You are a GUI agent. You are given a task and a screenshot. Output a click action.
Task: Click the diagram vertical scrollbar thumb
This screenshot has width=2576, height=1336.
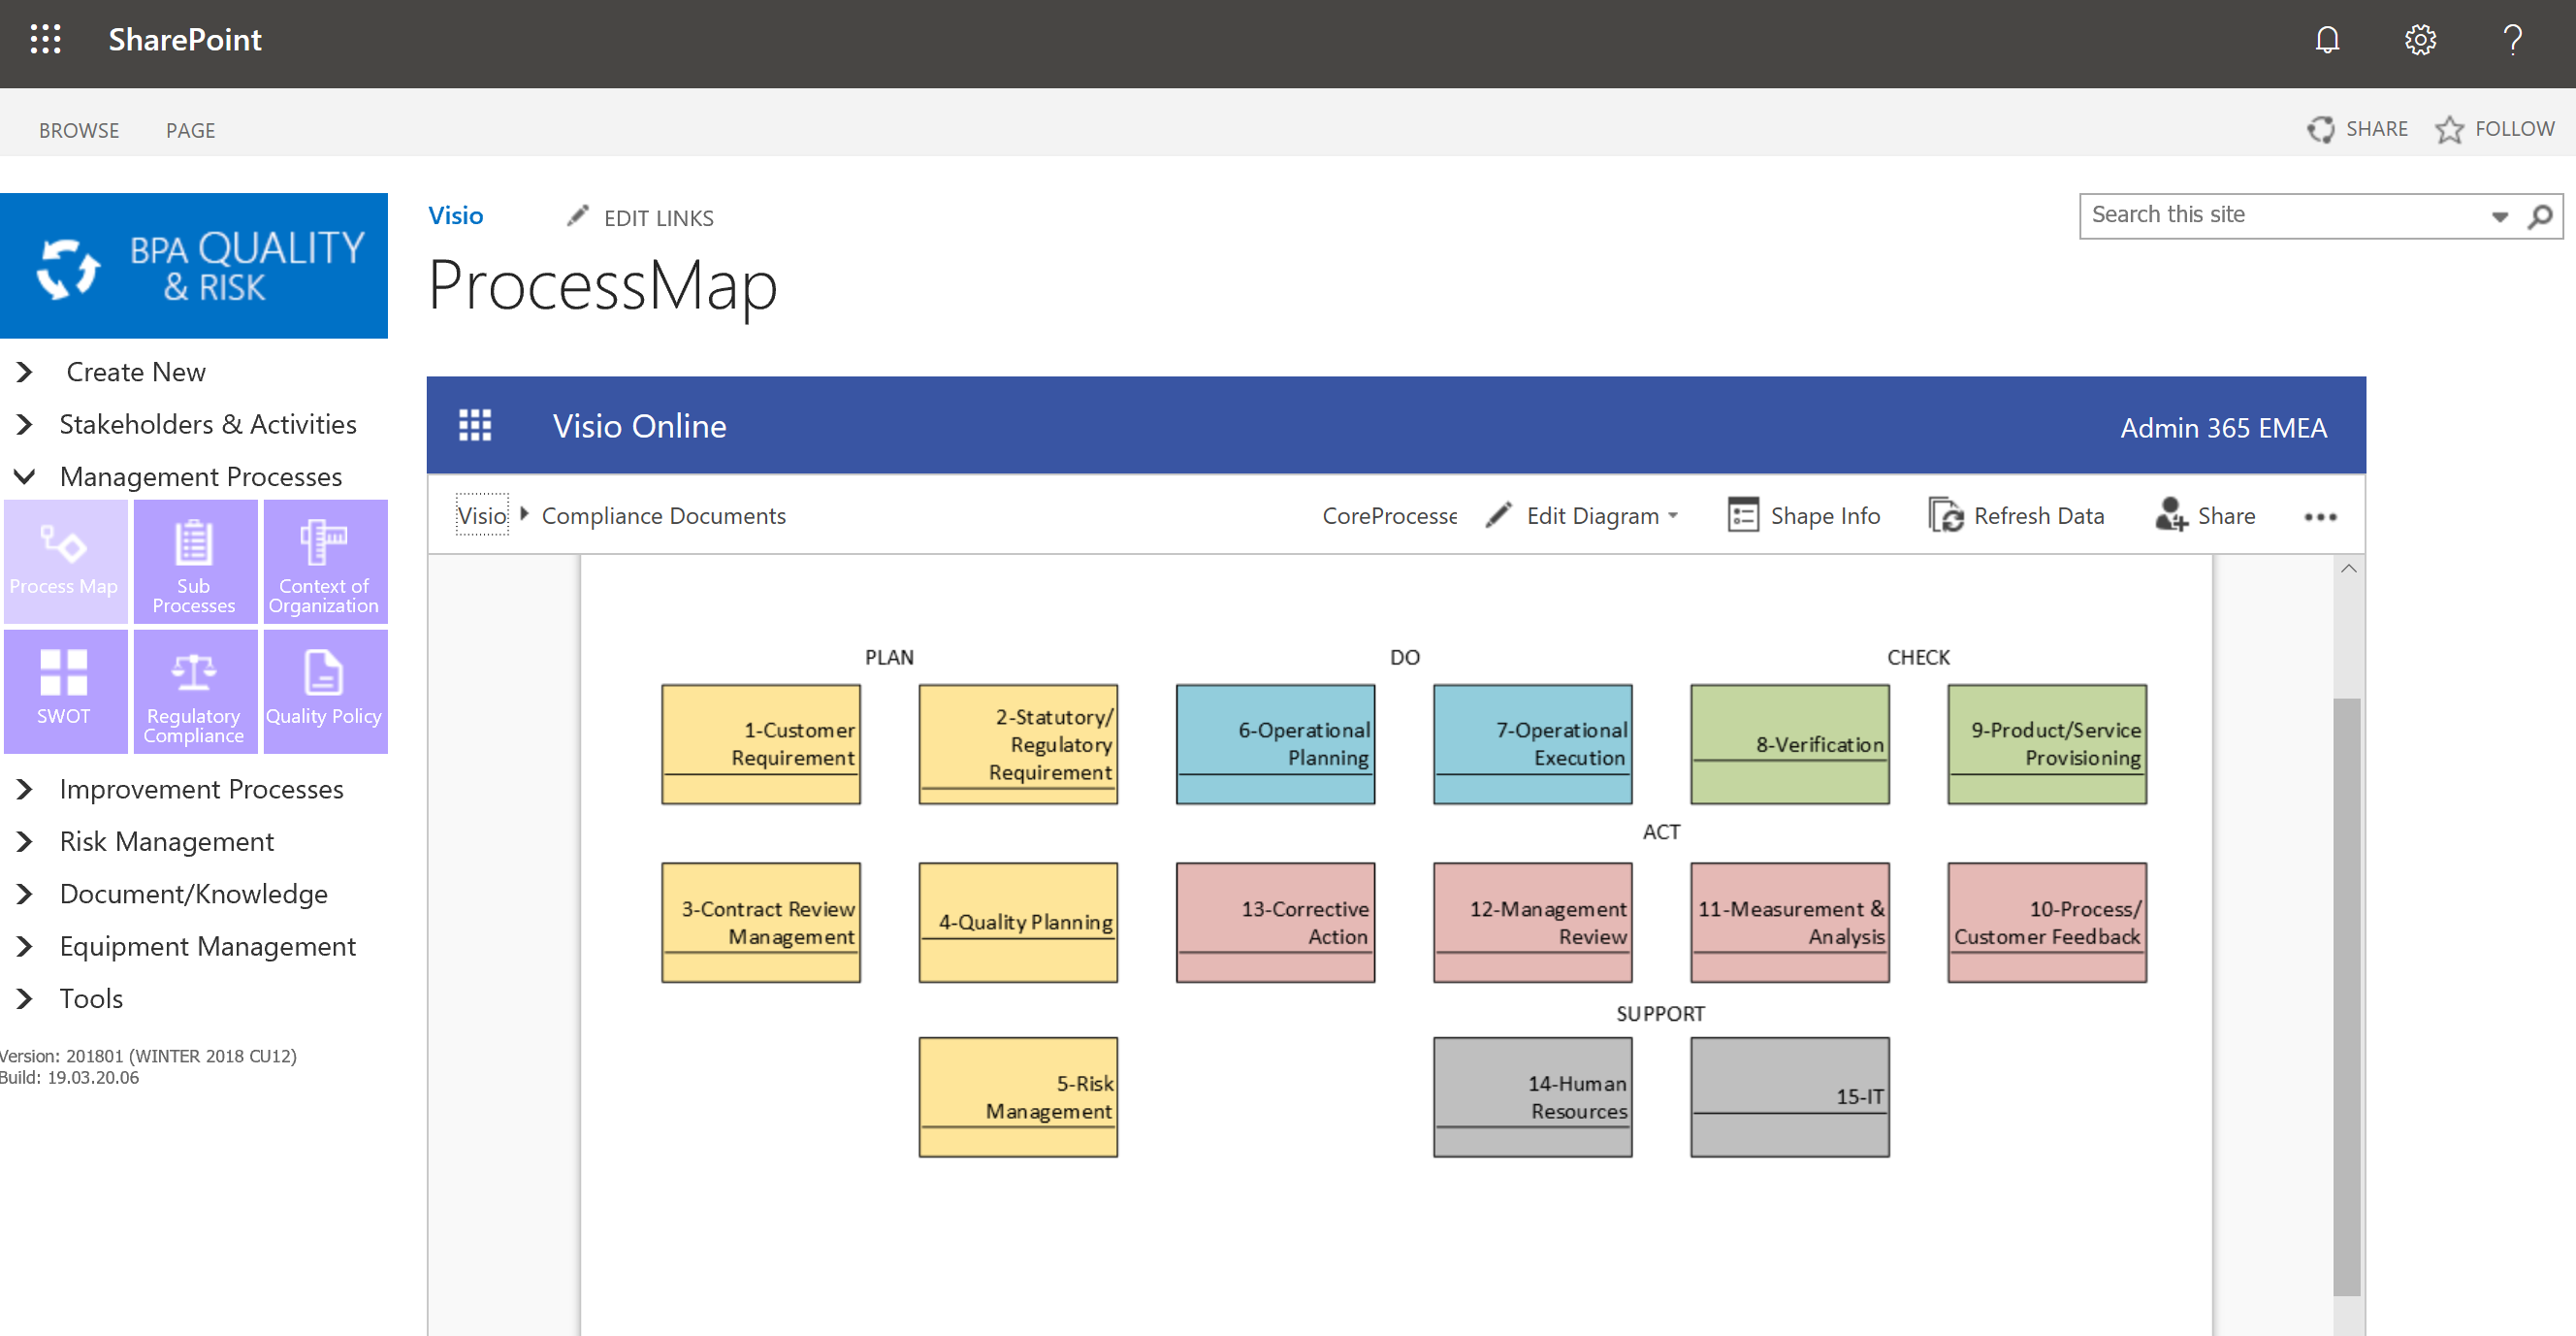click(x=2347, y=996)
